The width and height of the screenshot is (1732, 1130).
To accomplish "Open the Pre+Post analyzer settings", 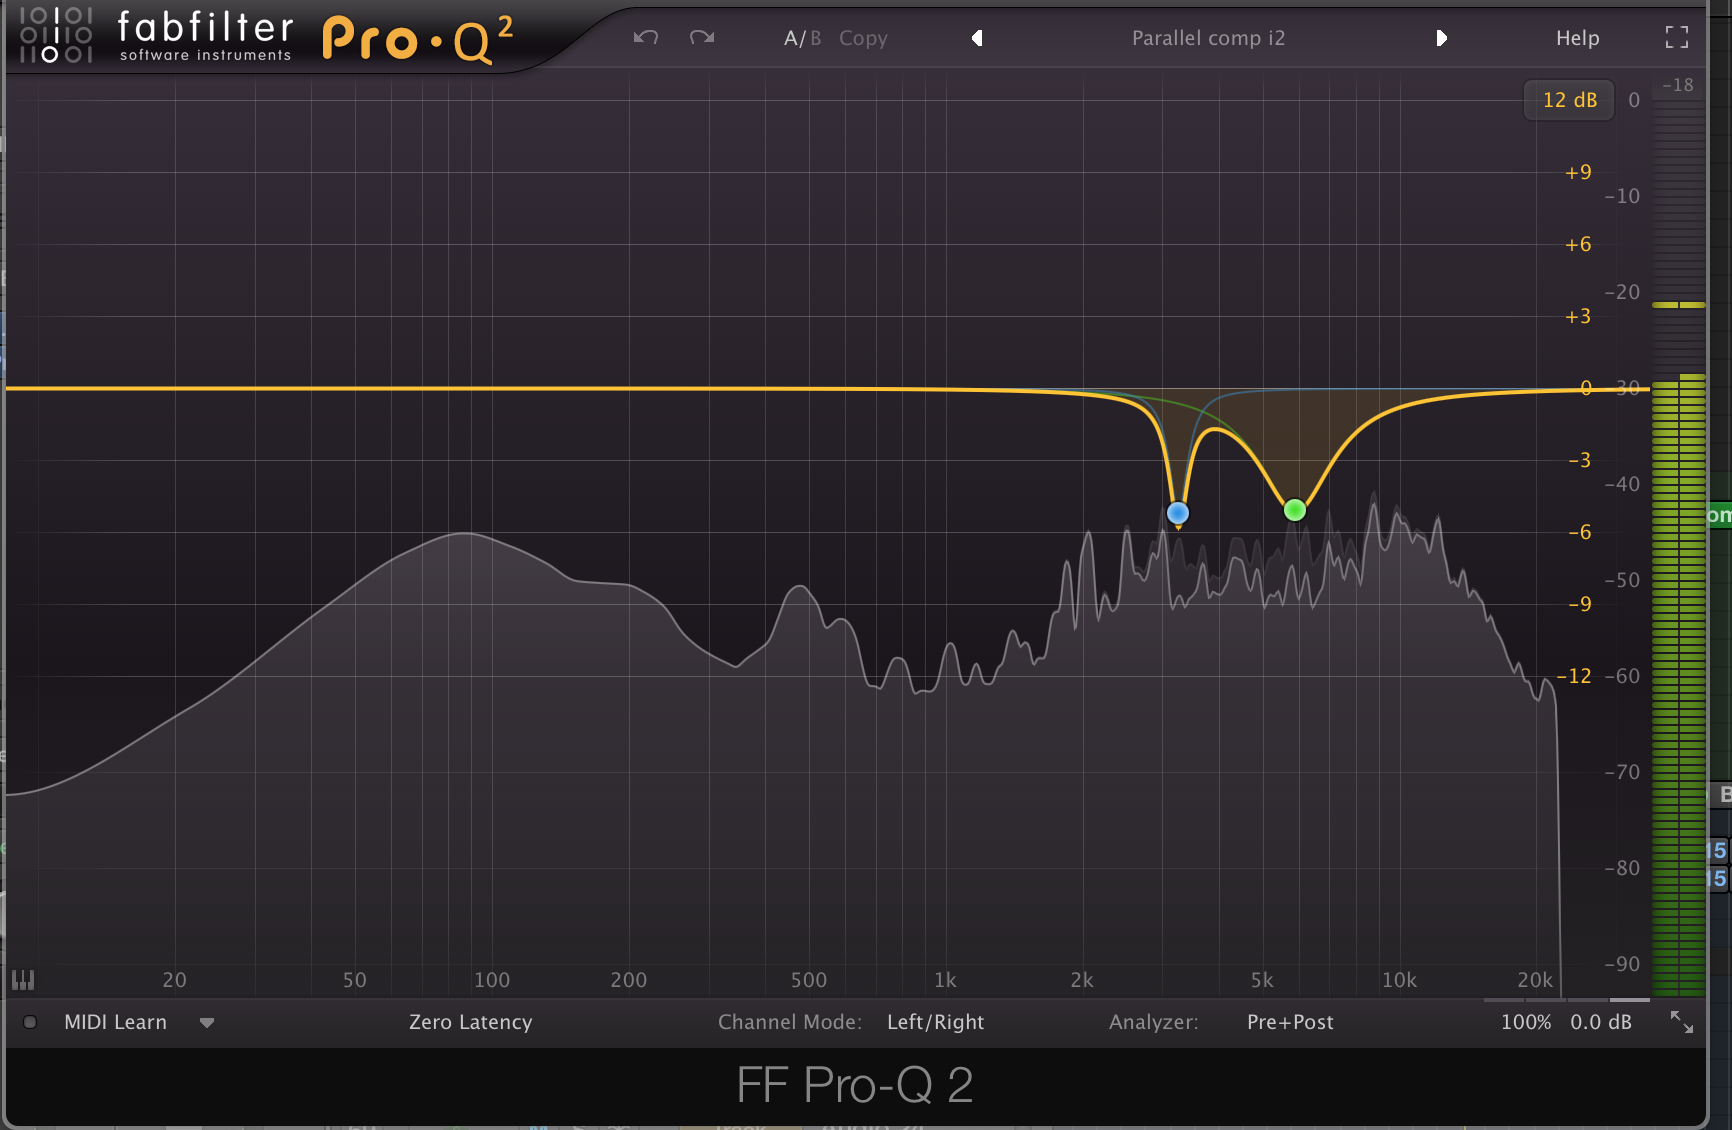I will click(1290, 1022).
